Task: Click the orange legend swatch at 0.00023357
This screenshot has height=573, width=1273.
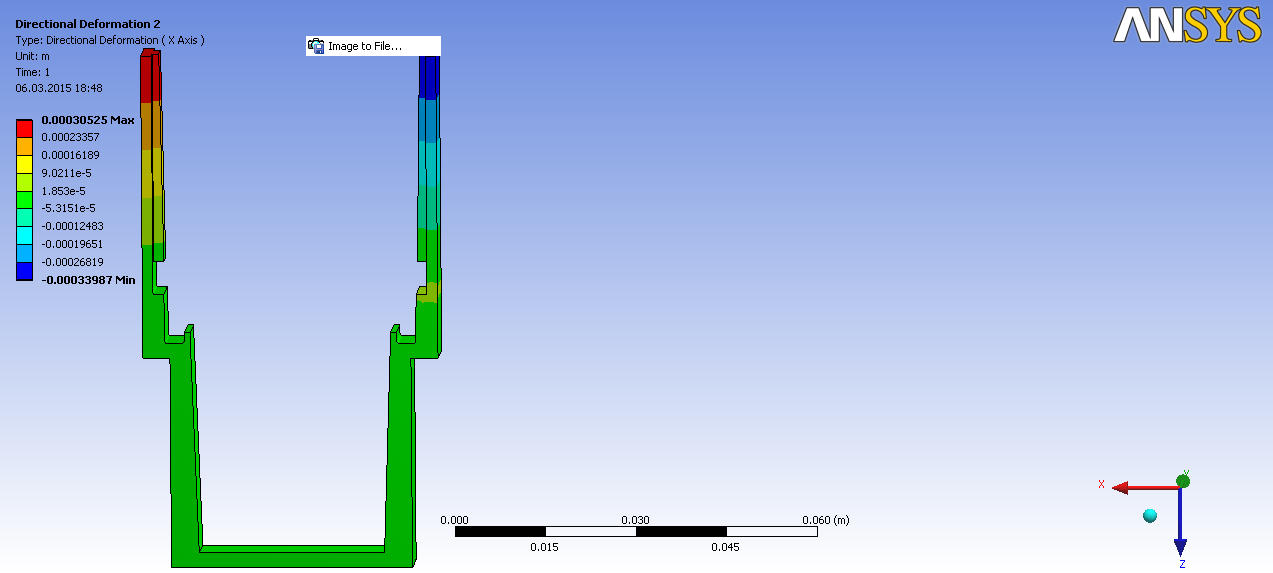Action: tap(24, 146)
